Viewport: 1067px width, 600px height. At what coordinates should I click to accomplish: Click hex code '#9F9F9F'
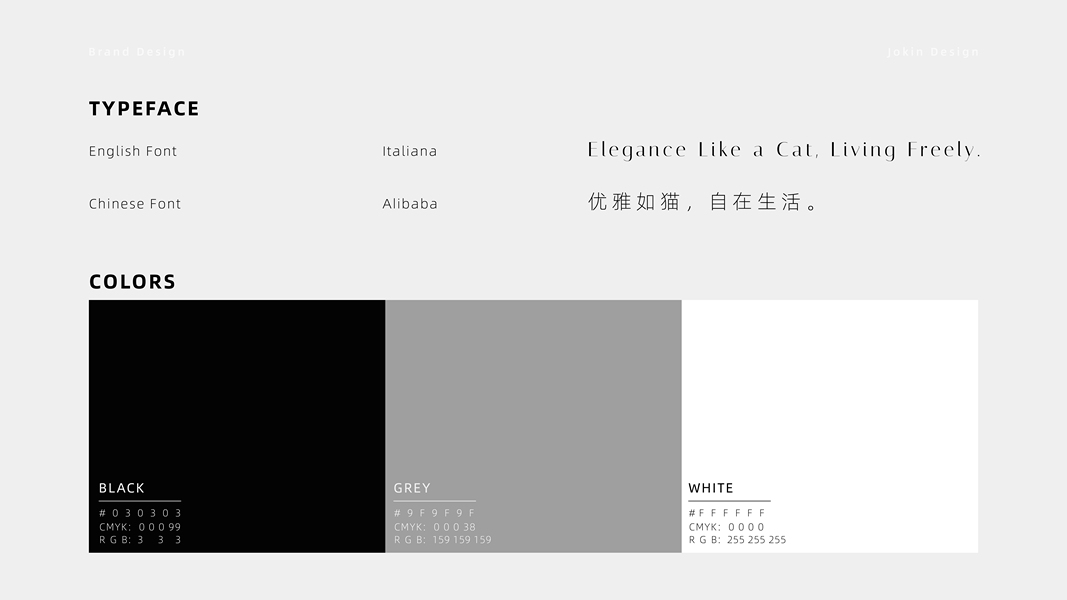(434, 513)
